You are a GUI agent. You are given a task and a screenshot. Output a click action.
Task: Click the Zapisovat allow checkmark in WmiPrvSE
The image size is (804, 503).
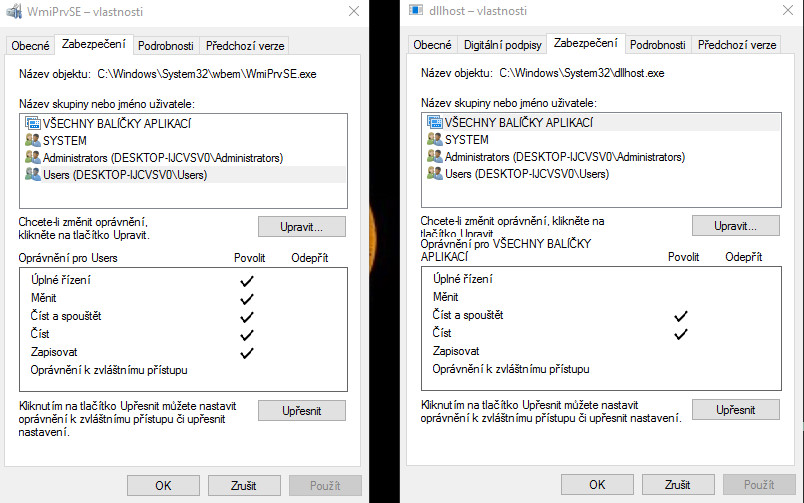click(x=247, y=352)
